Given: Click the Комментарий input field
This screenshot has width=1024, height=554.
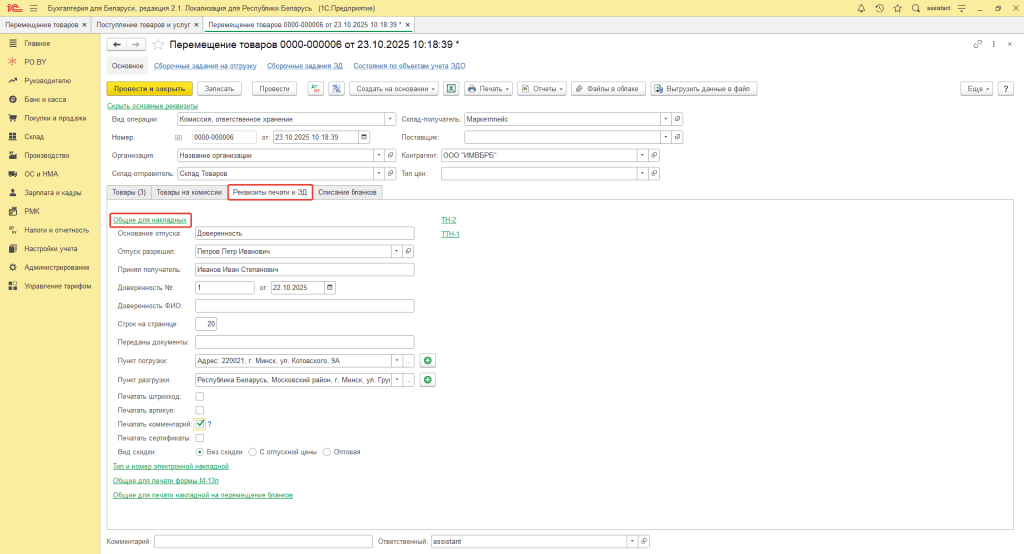Looking at the screenshot, I should (263, 541).
